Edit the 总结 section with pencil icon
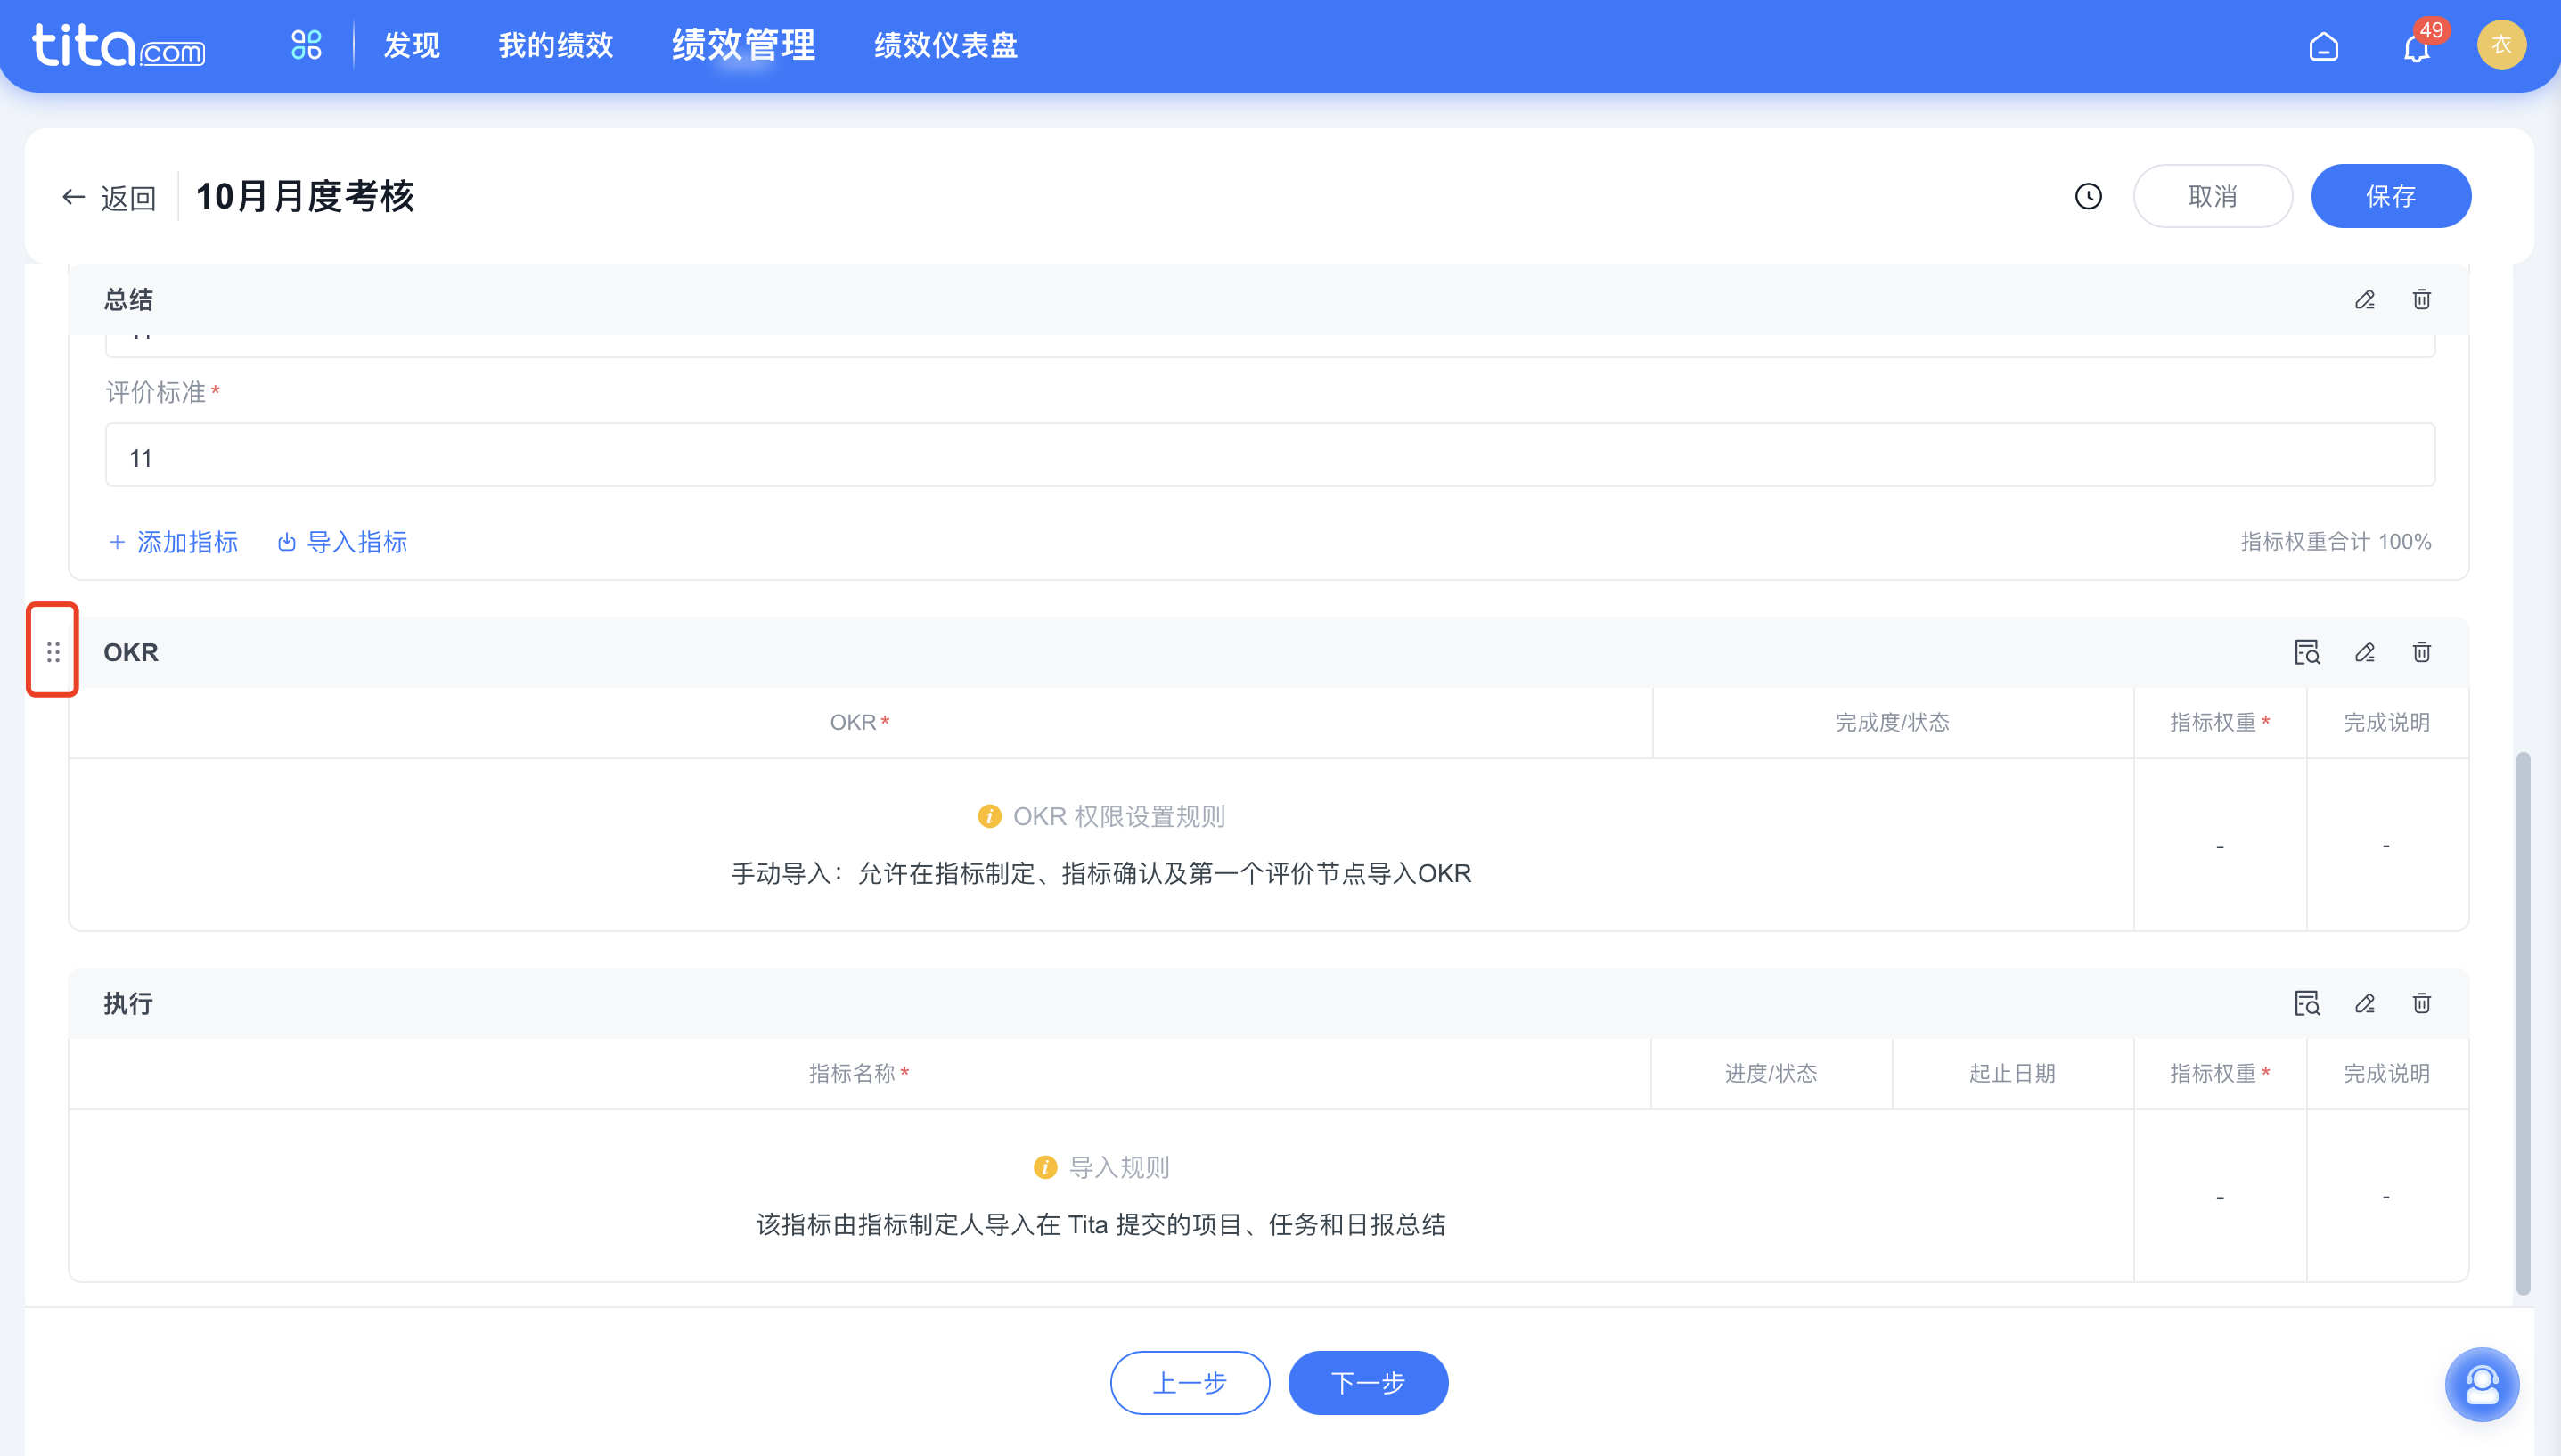Viewport: 2561px width, 1456px height. (x=2364, y=300)
